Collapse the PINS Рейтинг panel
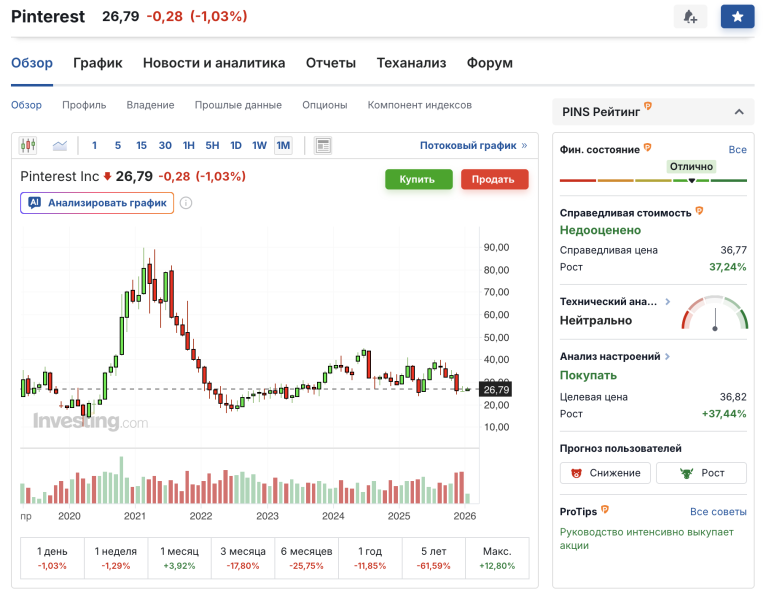 (738, 112)
